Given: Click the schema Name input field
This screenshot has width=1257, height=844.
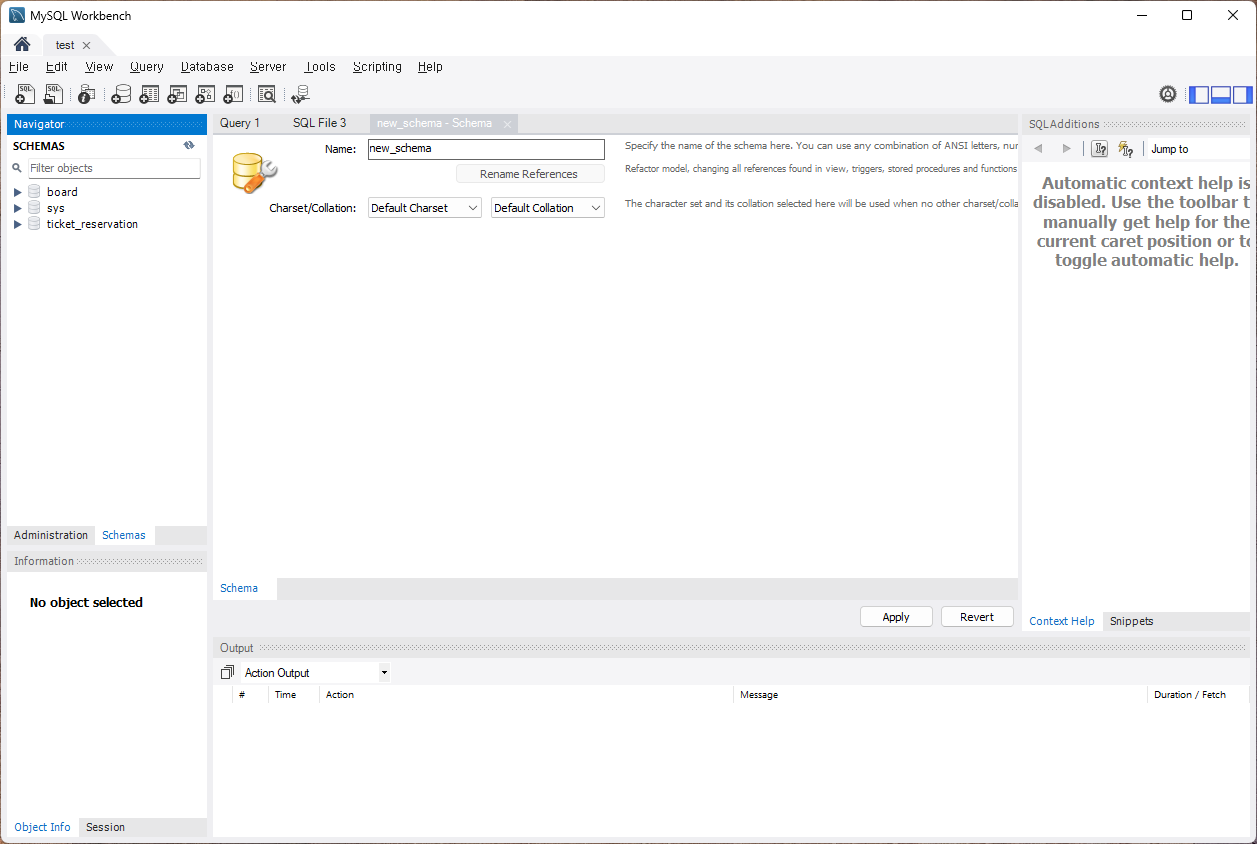Looking at the screenshot, I should coord(486,148).
